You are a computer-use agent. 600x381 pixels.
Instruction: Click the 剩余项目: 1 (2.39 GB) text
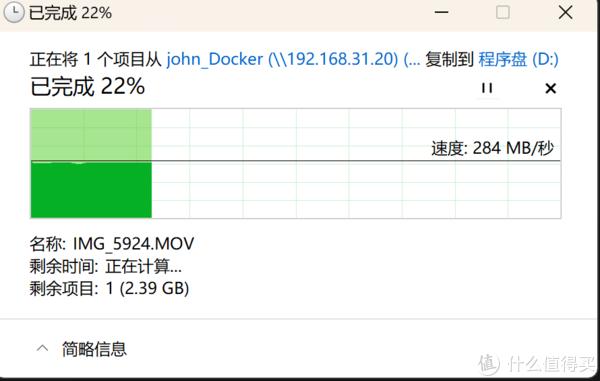point(109,288)
